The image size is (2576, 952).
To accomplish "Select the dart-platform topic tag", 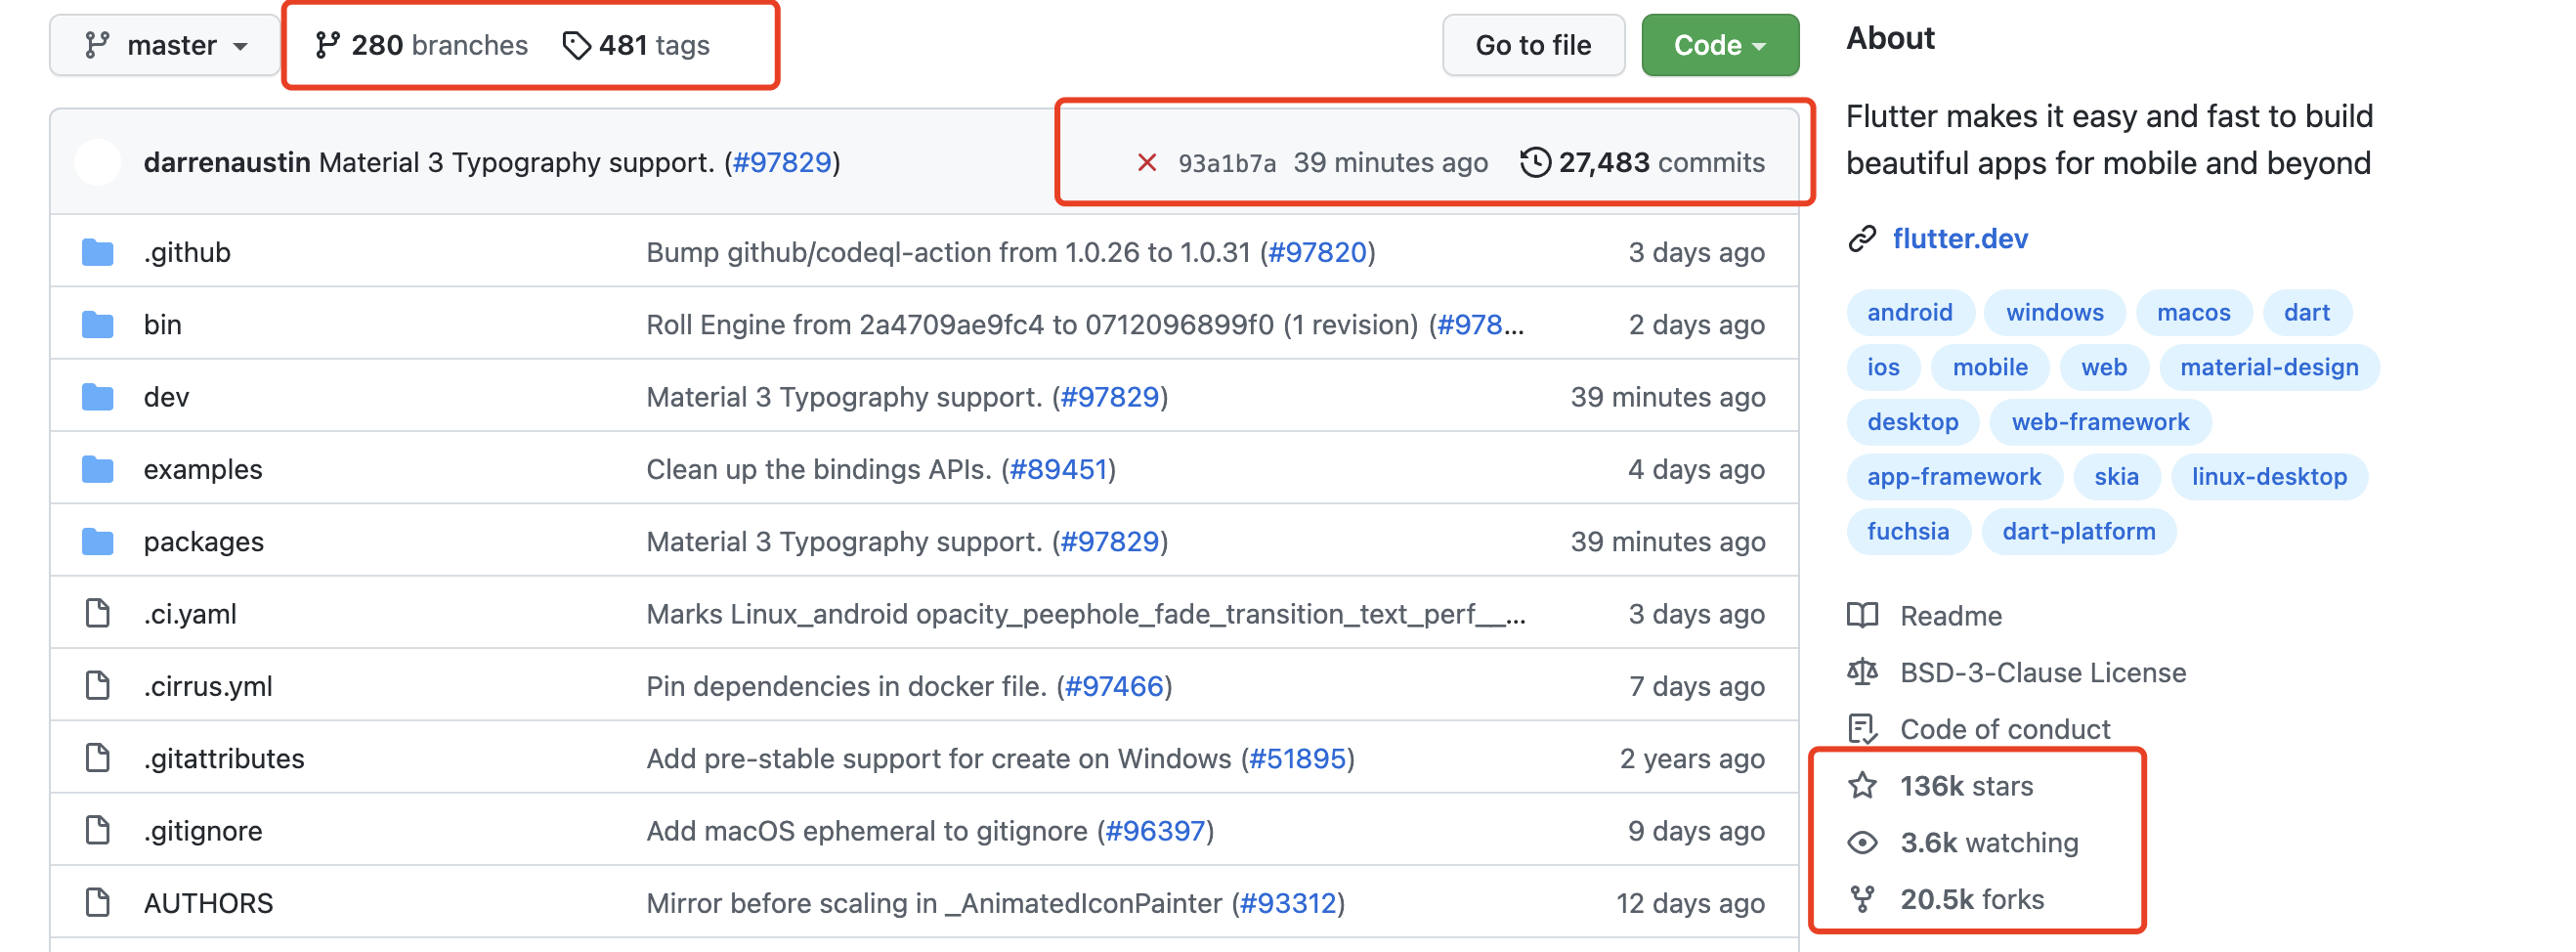I will click(2078, 531).
